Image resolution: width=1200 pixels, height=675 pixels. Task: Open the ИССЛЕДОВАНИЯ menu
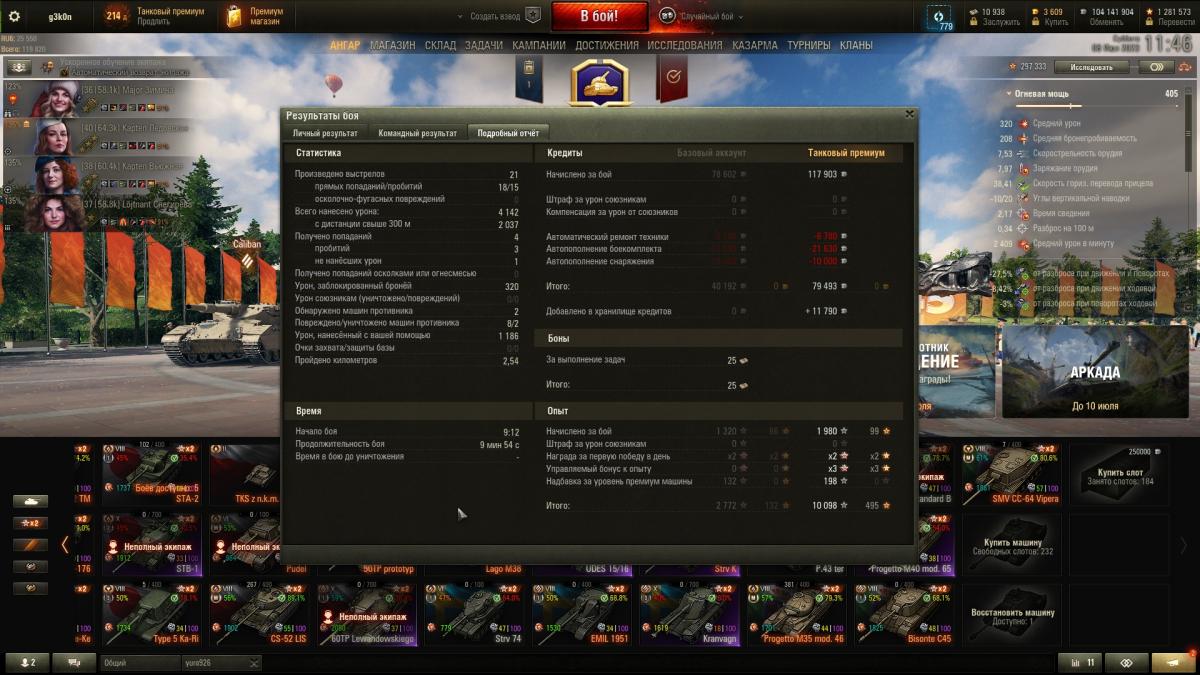point(684,45)
